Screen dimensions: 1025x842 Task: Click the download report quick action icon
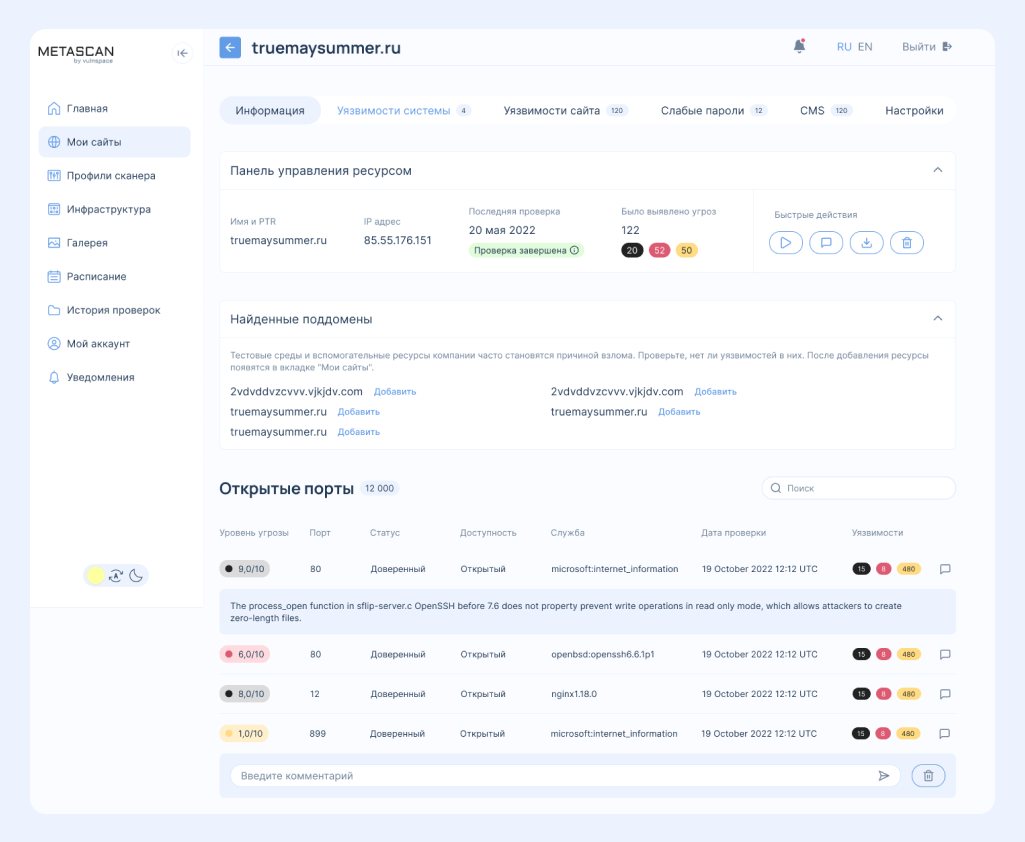866,242
